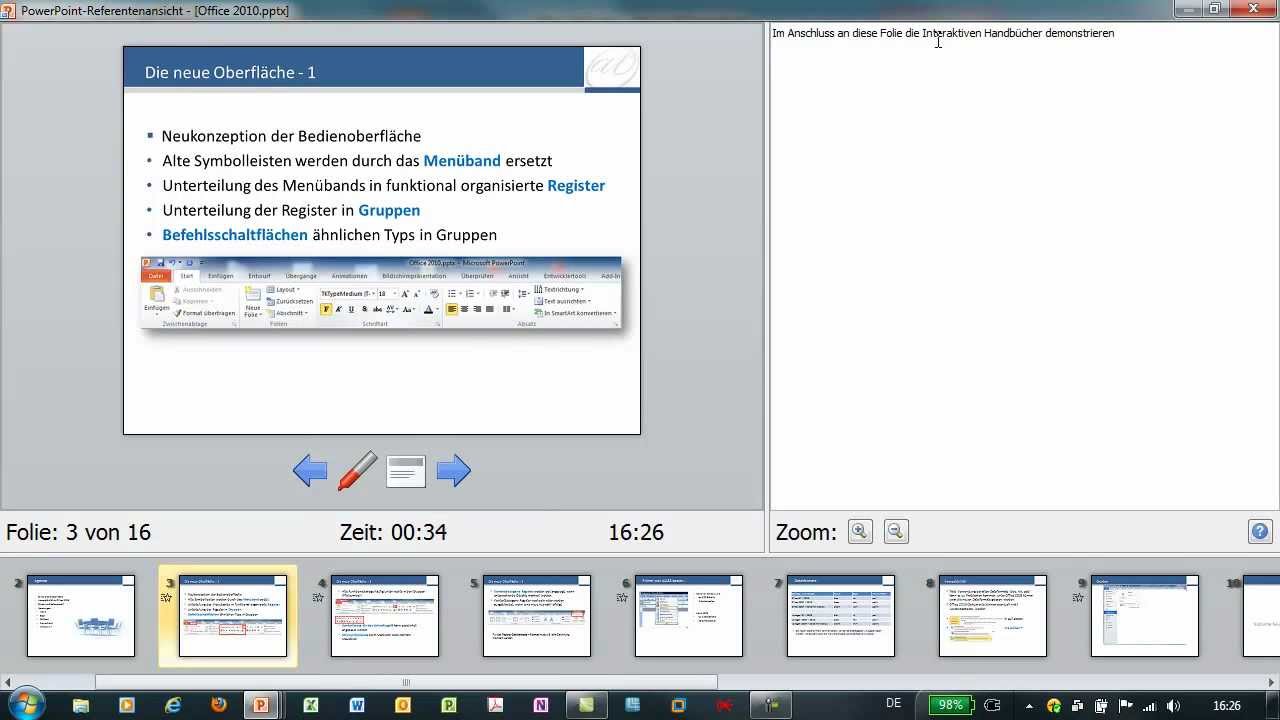1280x720 pixels.
Task: Click the 'Folie: 3 von 16' counter
Action: point(78,532)
